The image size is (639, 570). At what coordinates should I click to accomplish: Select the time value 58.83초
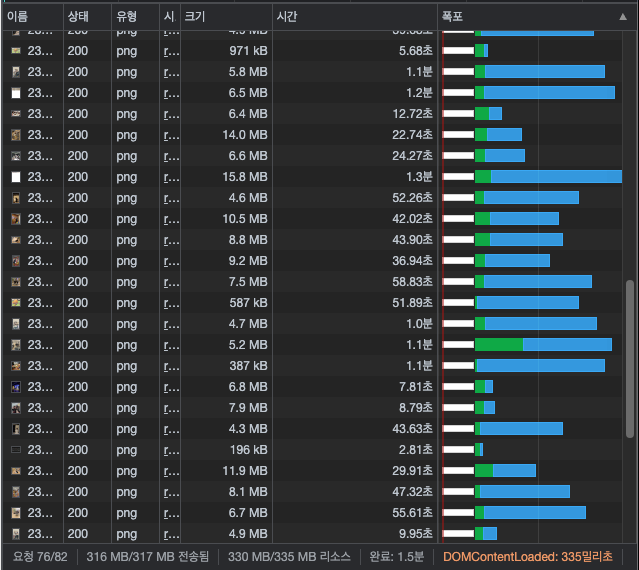click(412, 282)
